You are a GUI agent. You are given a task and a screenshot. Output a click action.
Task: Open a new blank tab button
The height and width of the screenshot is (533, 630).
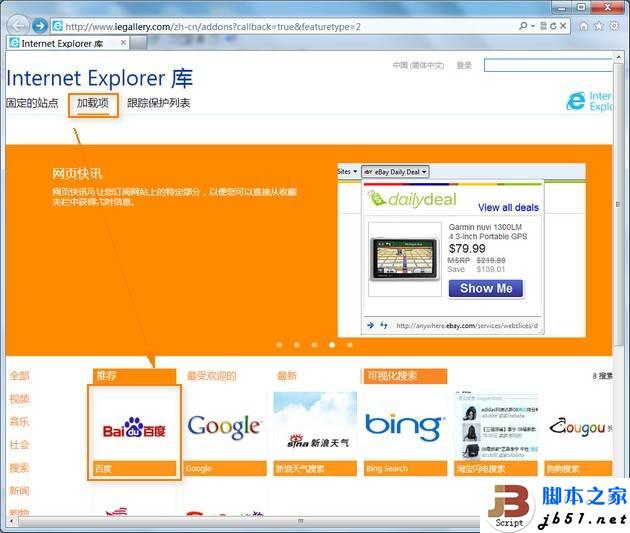click(x=139, y=43)
